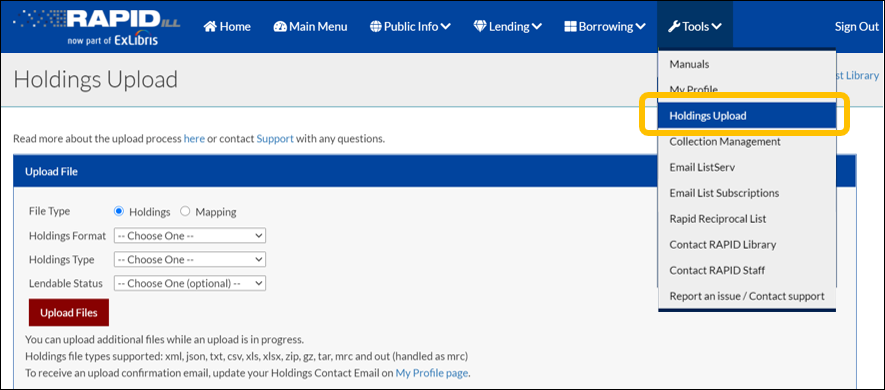Viewport: 885px width, 390px height.
Task: Open Manuals from the Tools menu
Action: (x=747, y=64)
